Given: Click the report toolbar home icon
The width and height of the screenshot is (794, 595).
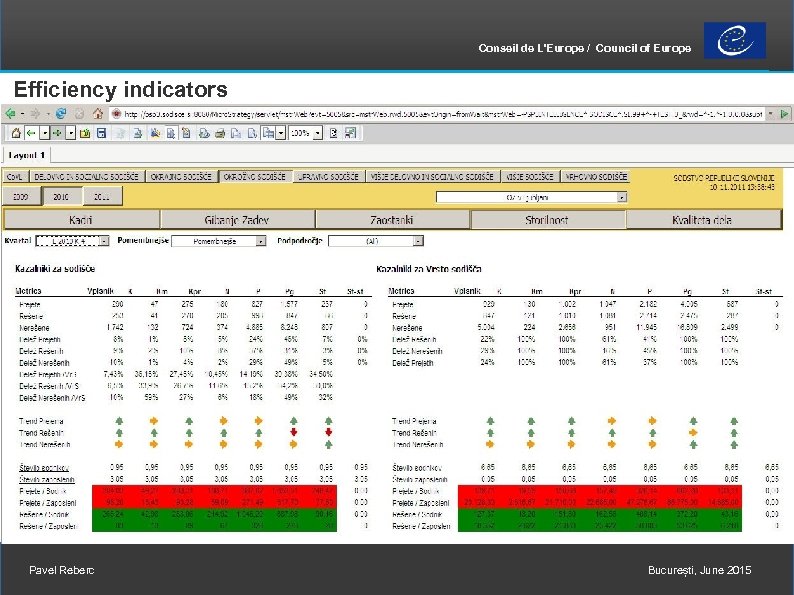Looking at the screenshot, I should (x=16, y=133).
